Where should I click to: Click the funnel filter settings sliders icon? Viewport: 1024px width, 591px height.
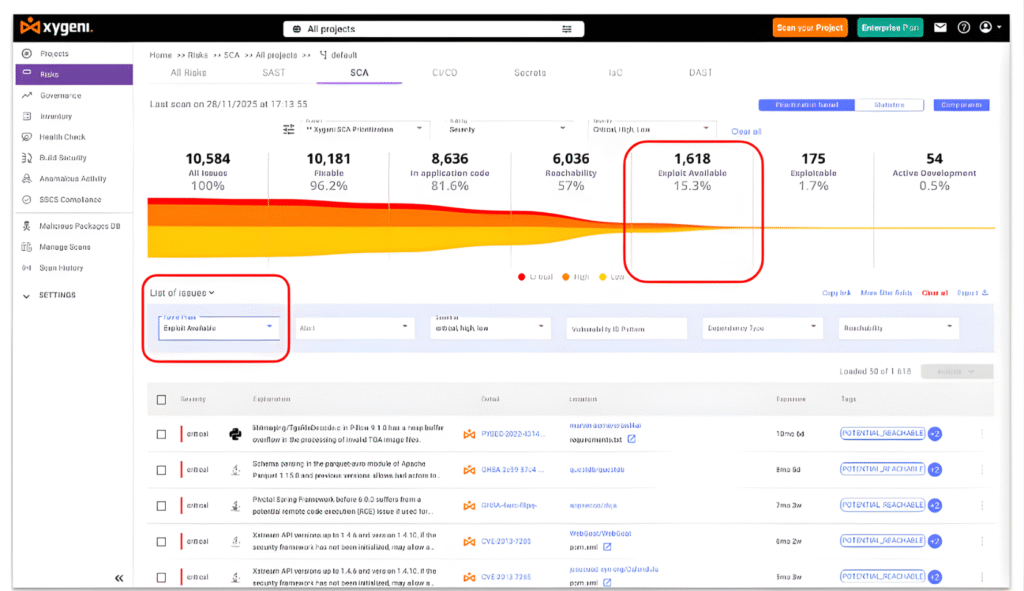(x=289, y=129)
